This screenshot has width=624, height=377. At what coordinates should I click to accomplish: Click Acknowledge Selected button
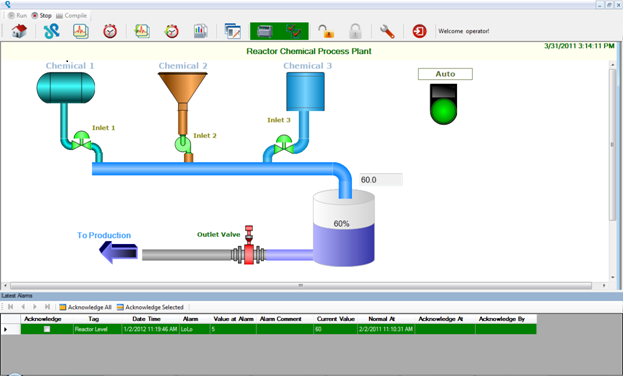[x=150, y=307]
